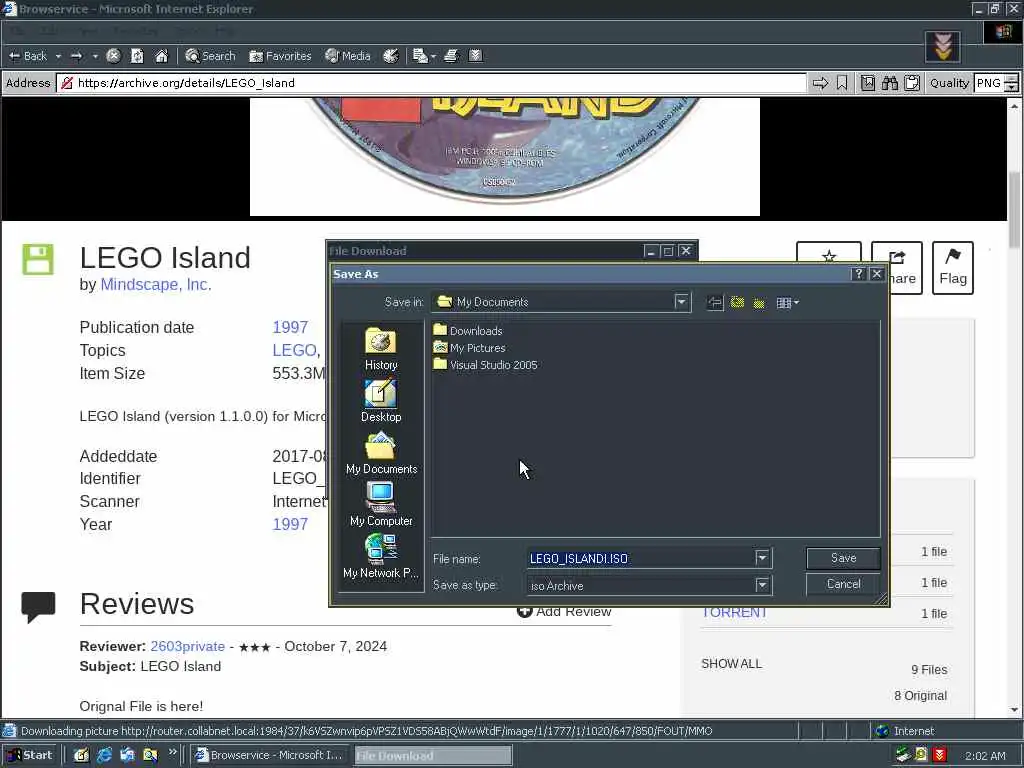This screenshot has width=1024, height=768.
Task: Go to the Home page icon
Action: pos(161,56)
